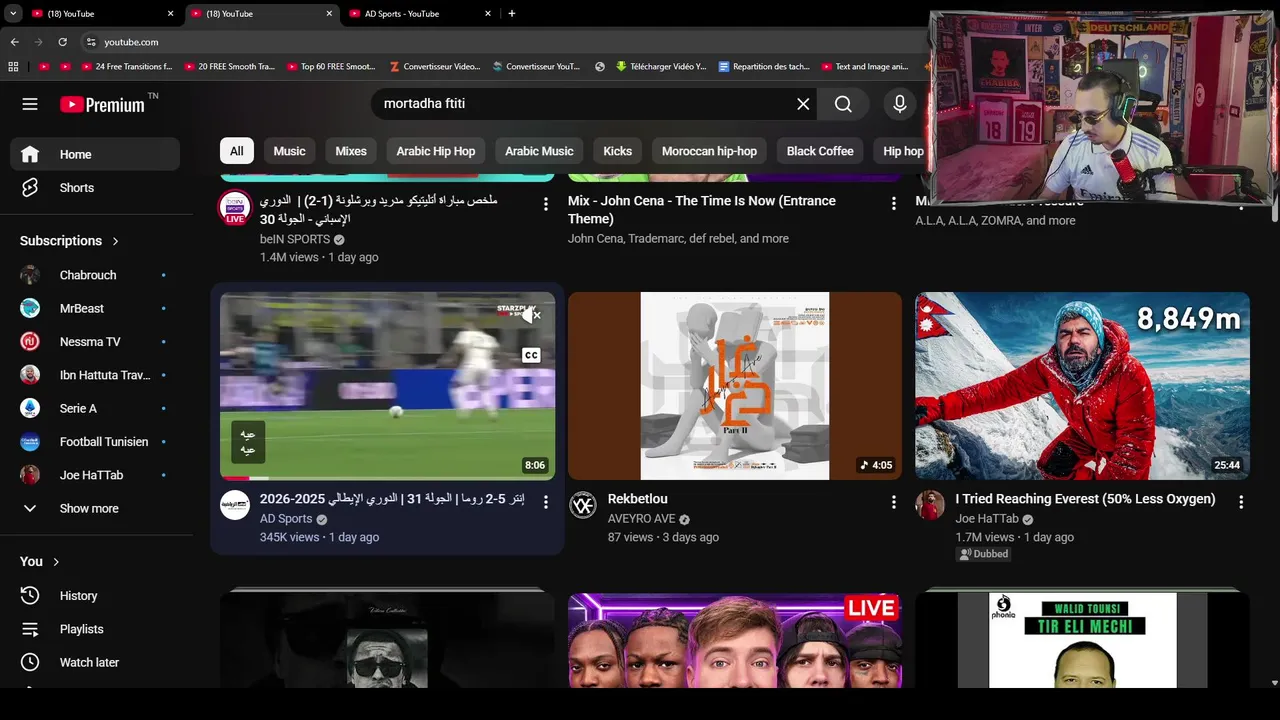Select the Arabic Hip Hop chip
Viewport: 1280px width, 720px height.
(x=435, y=151)
